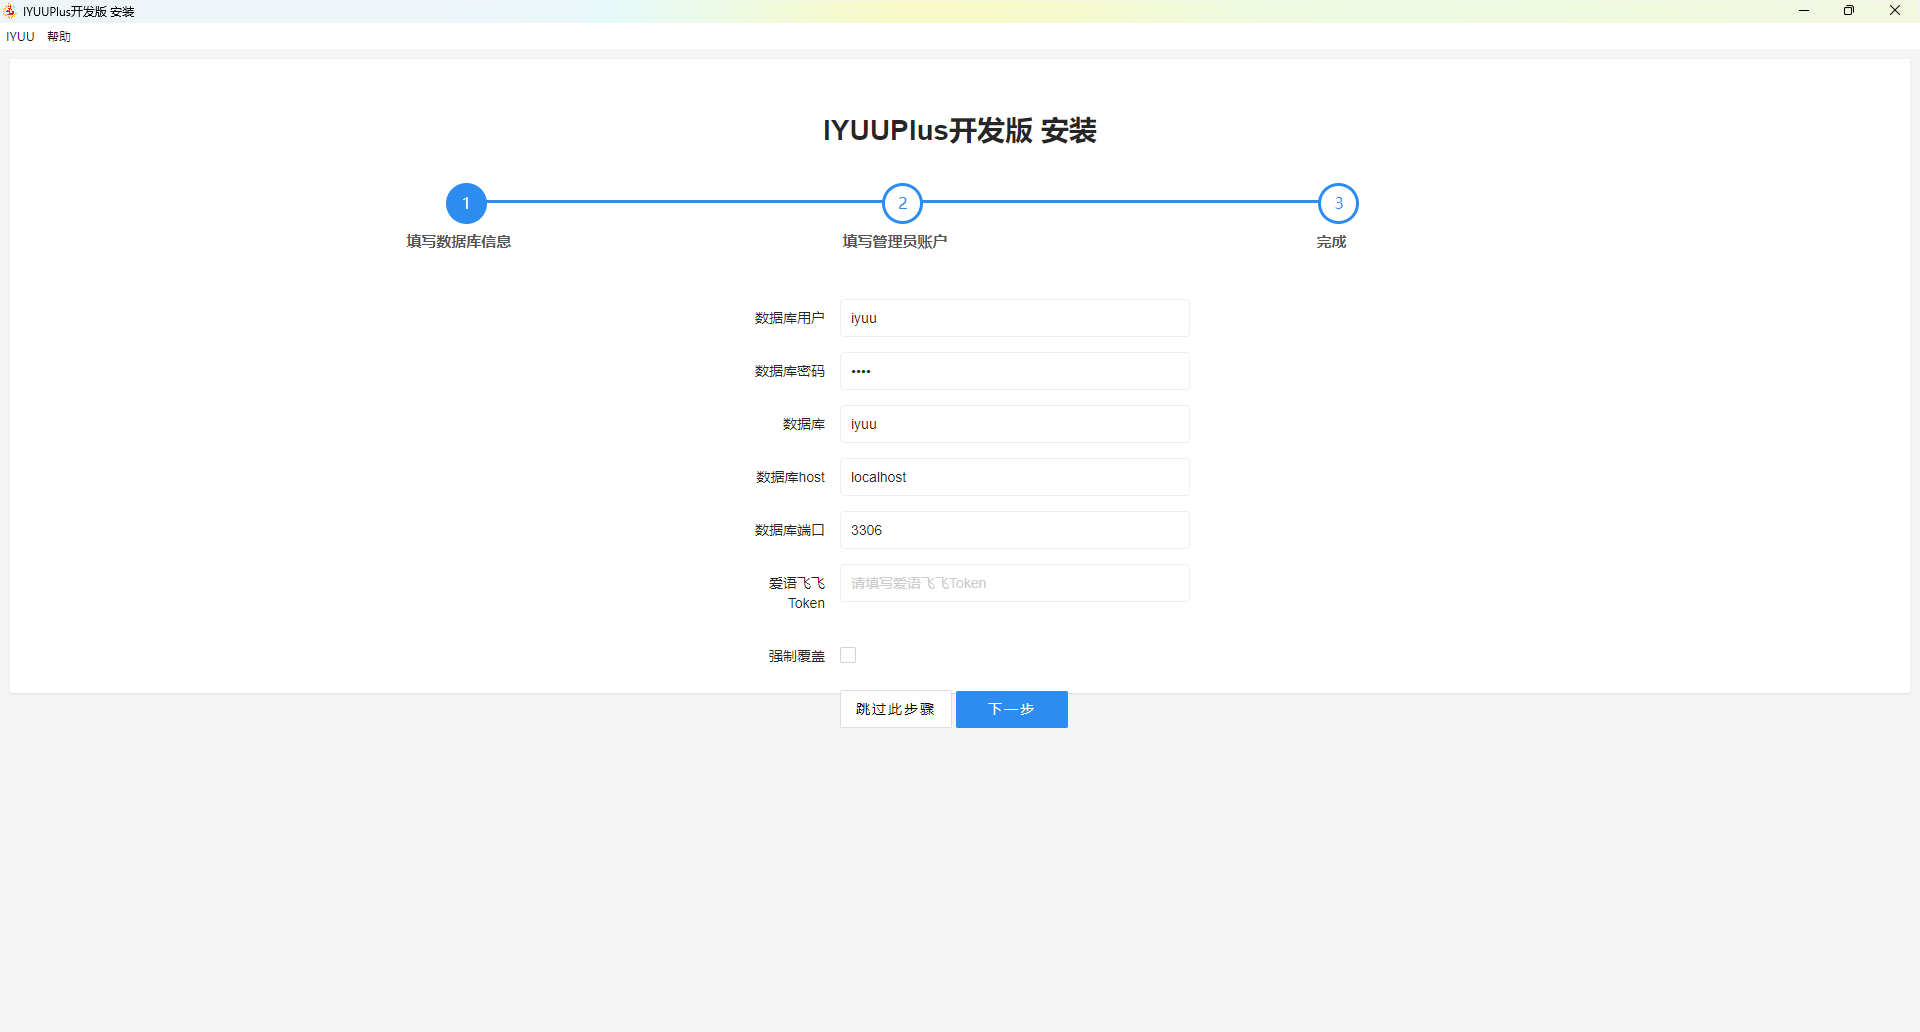1920x1032 pixels.
Task: Focus the 数据库host input field
Action: 1015,477
